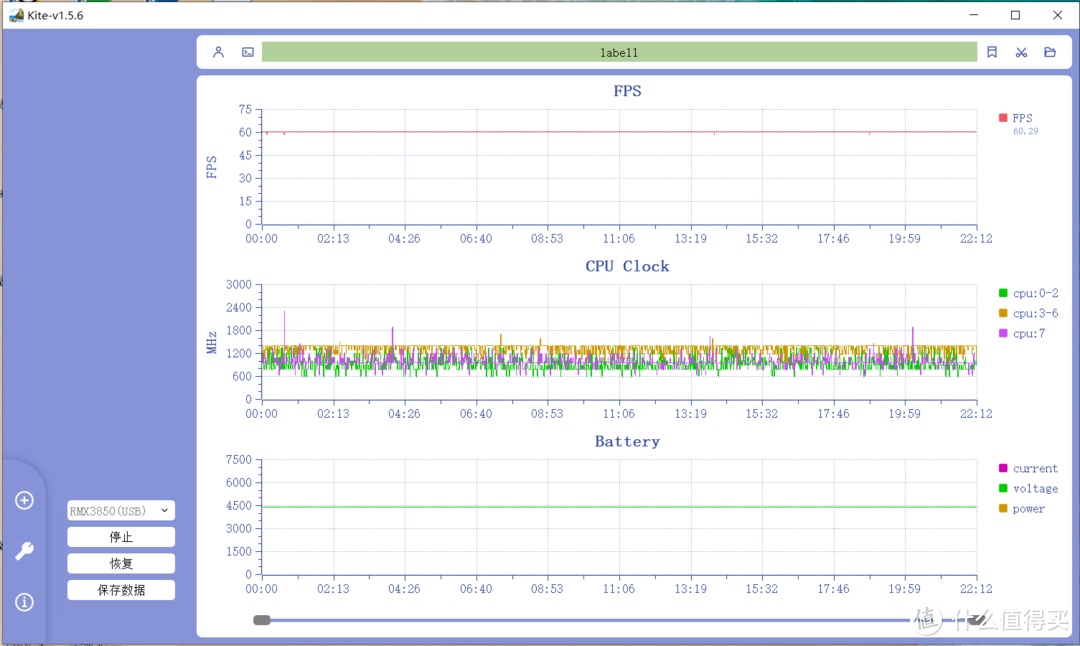Click the info circle icon in the sidebar
This screenshot has width=1080, height=646.
[x=25, y=602]
